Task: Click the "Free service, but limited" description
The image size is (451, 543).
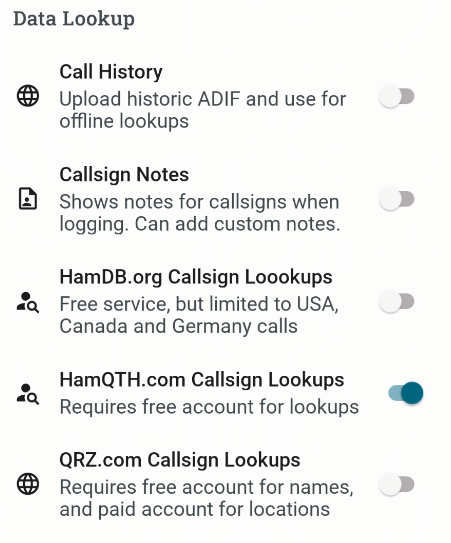Action: (199, 315)
